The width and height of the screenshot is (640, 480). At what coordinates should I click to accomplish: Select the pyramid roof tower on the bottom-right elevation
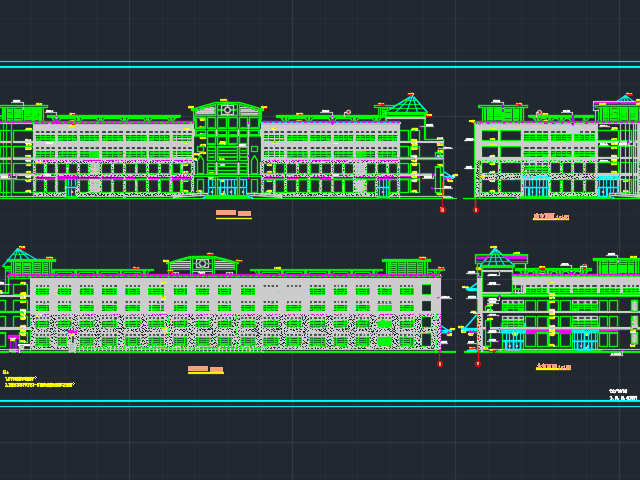[x=493, y=258]
